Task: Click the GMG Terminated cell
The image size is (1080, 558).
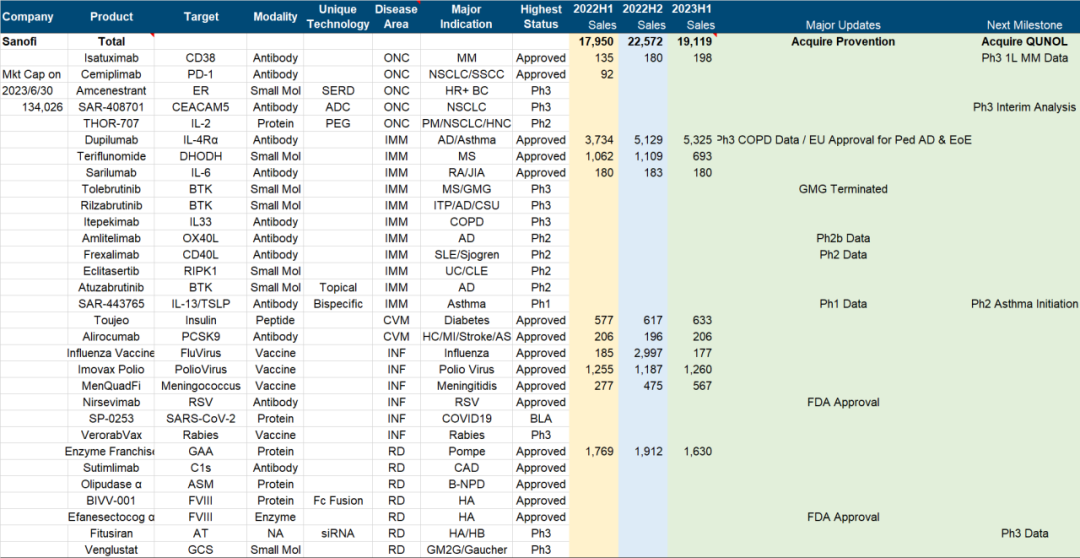Action: point(843,189)
